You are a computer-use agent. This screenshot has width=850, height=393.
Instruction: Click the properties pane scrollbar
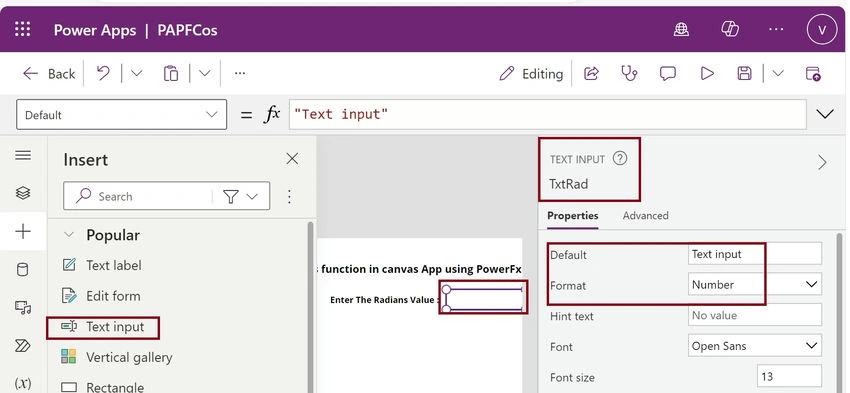(840, 313)
